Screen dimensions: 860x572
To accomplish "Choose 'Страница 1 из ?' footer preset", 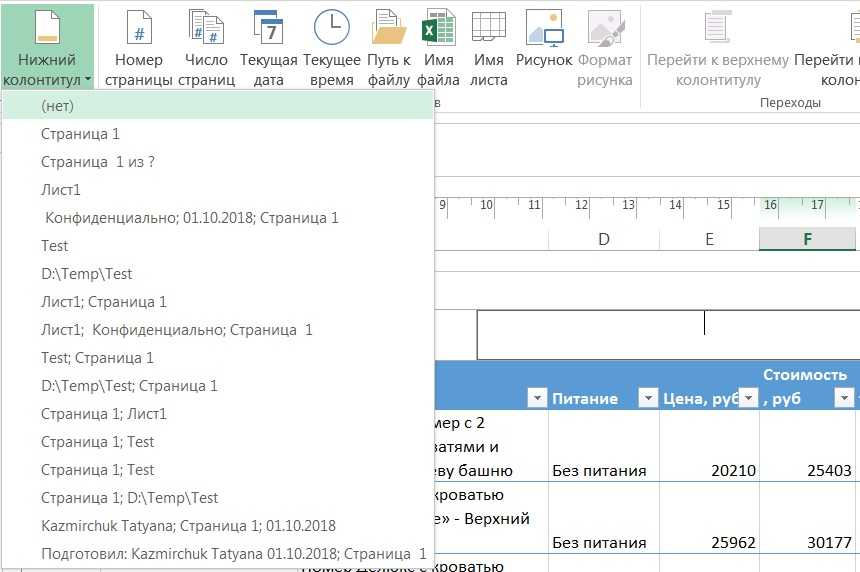I will click(218, 162).
